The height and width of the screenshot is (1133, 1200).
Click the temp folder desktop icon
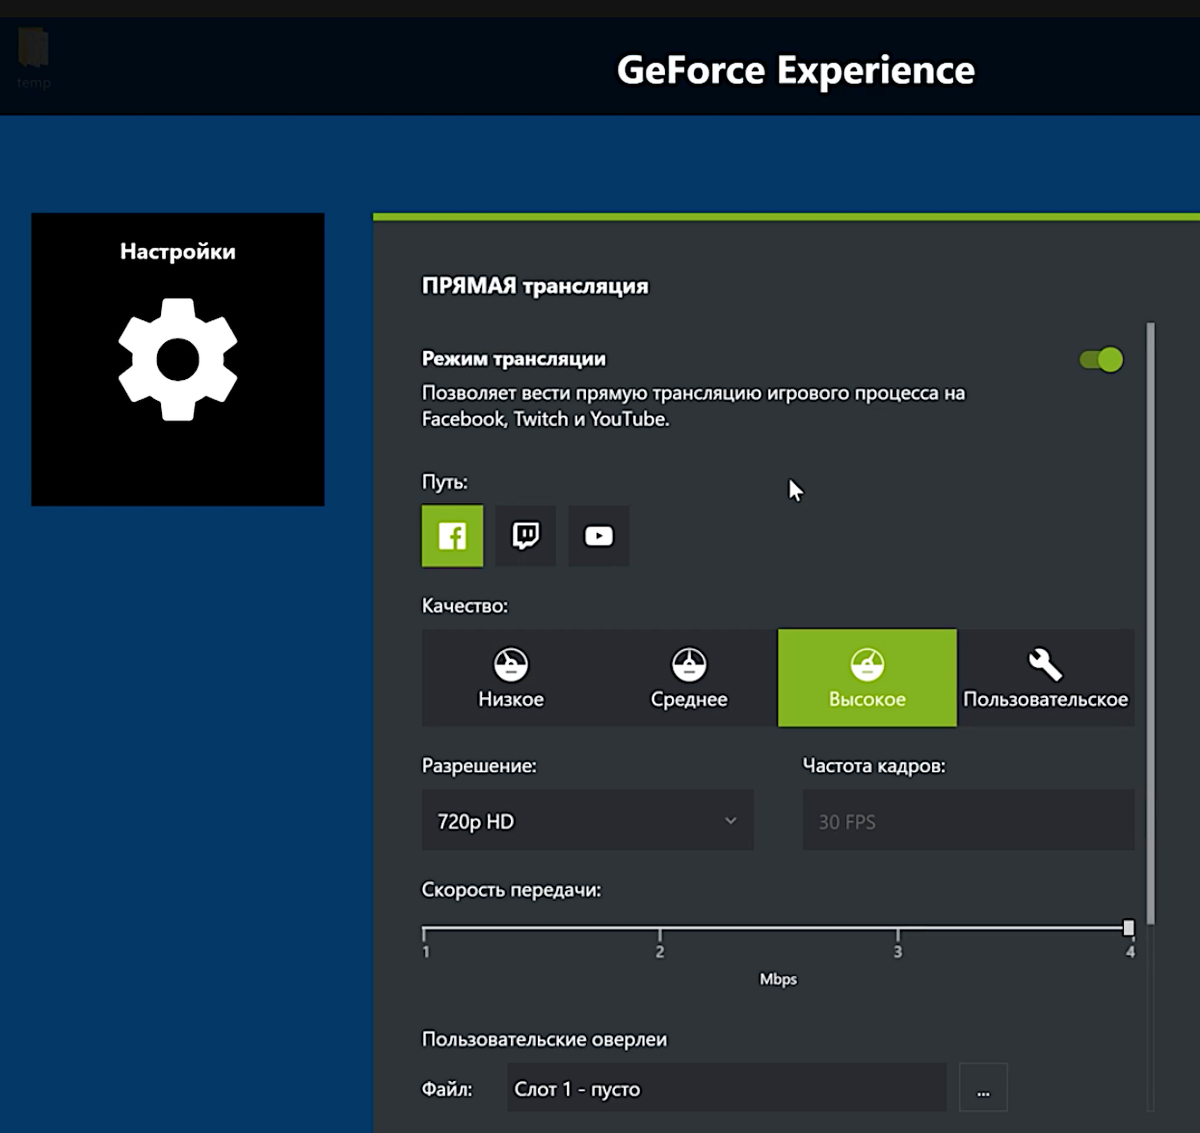point(33,58)
